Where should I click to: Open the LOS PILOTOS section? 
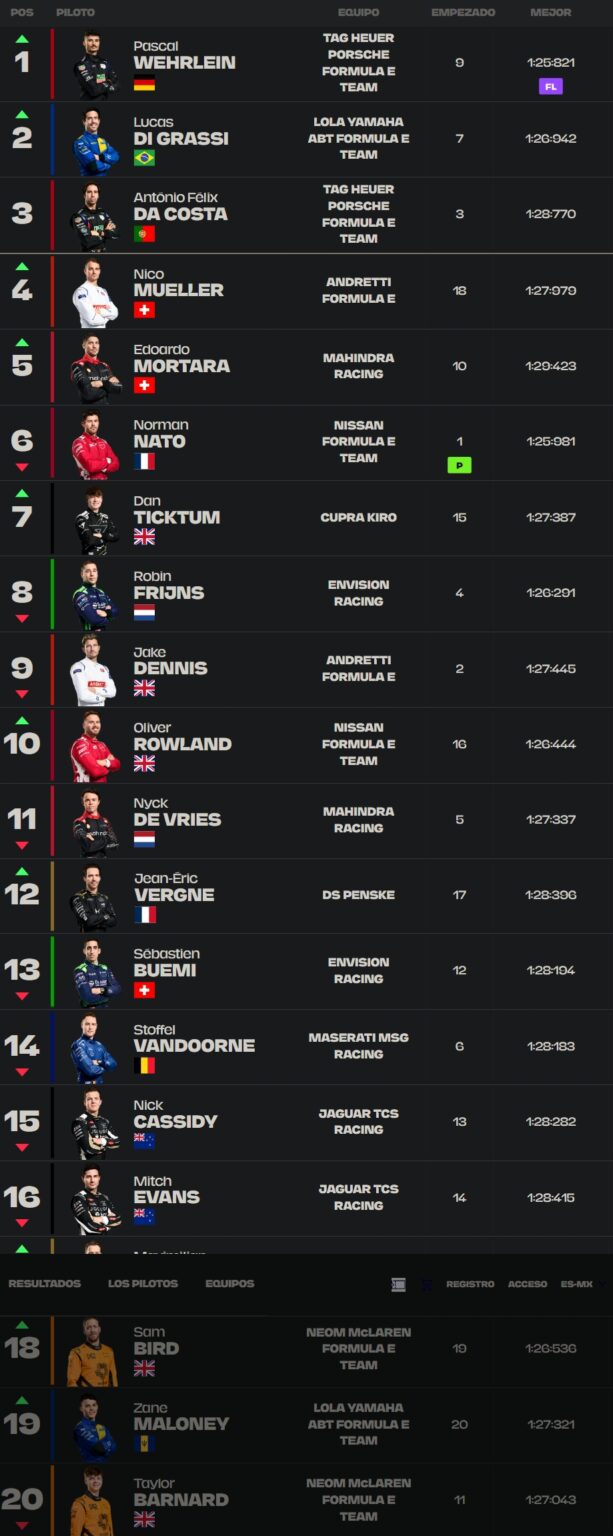pos(143,1286)
